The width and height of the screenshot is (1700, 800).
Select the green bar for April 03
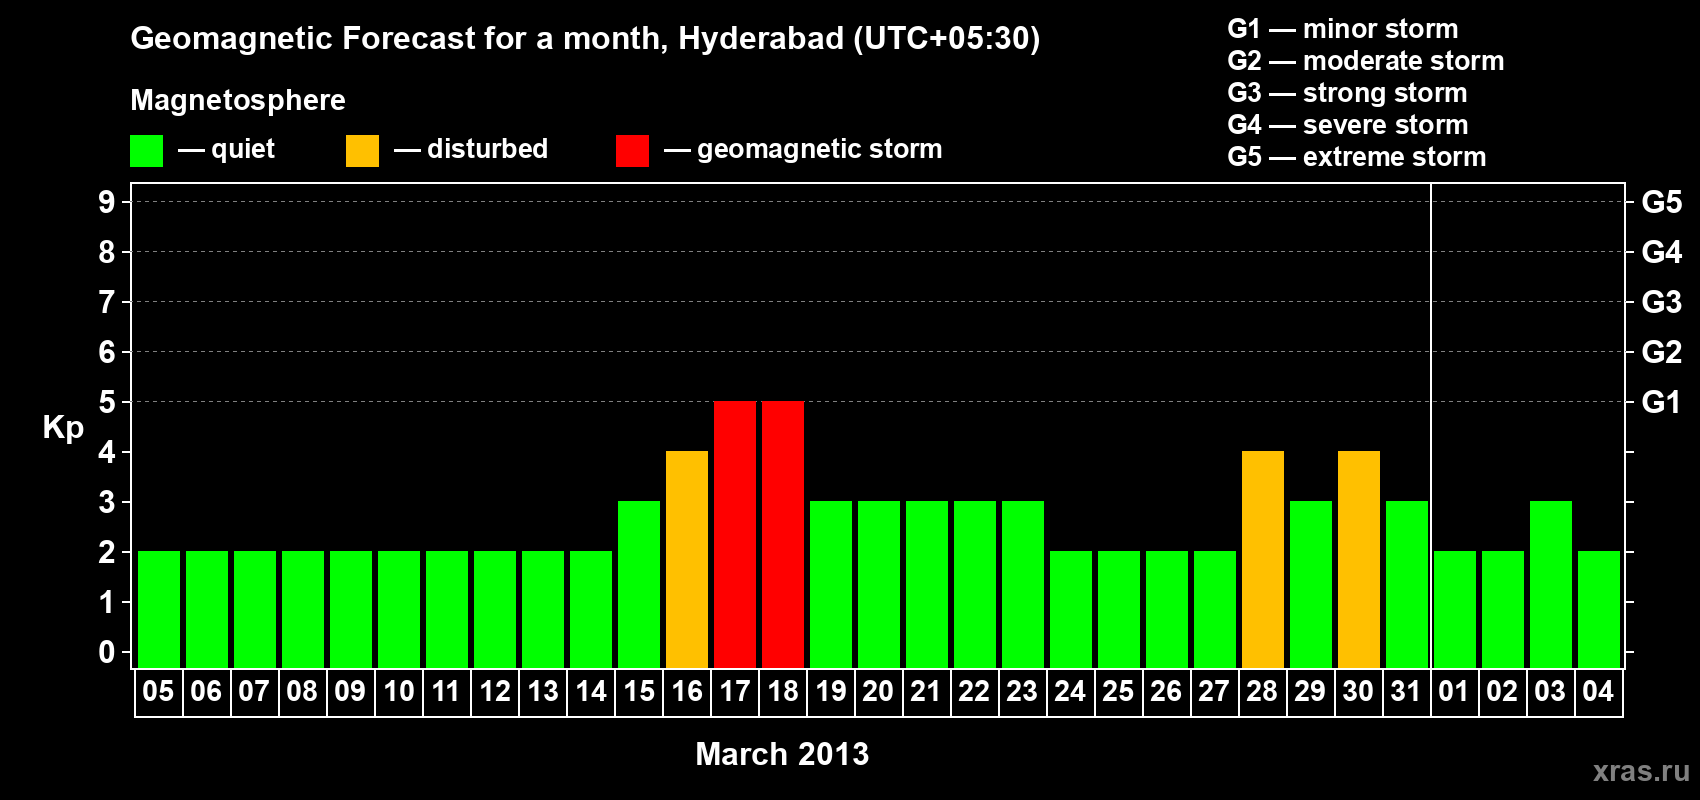coord(1551,584)
